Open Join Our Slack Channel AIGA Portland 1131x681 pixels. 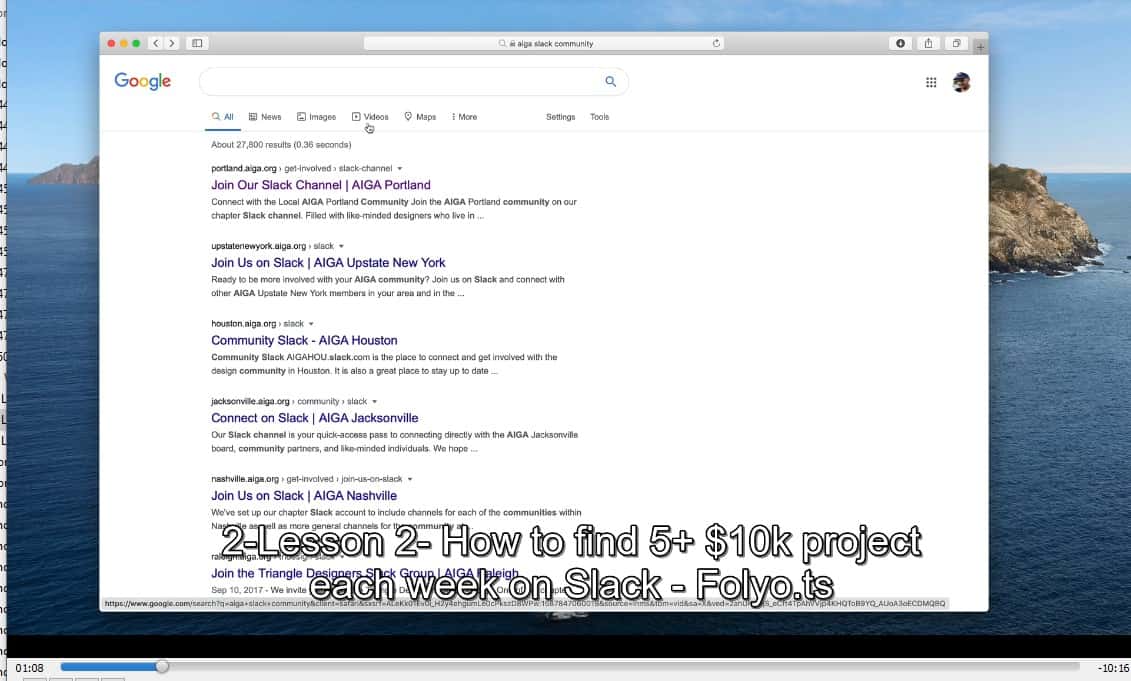[x=320, y=185]
